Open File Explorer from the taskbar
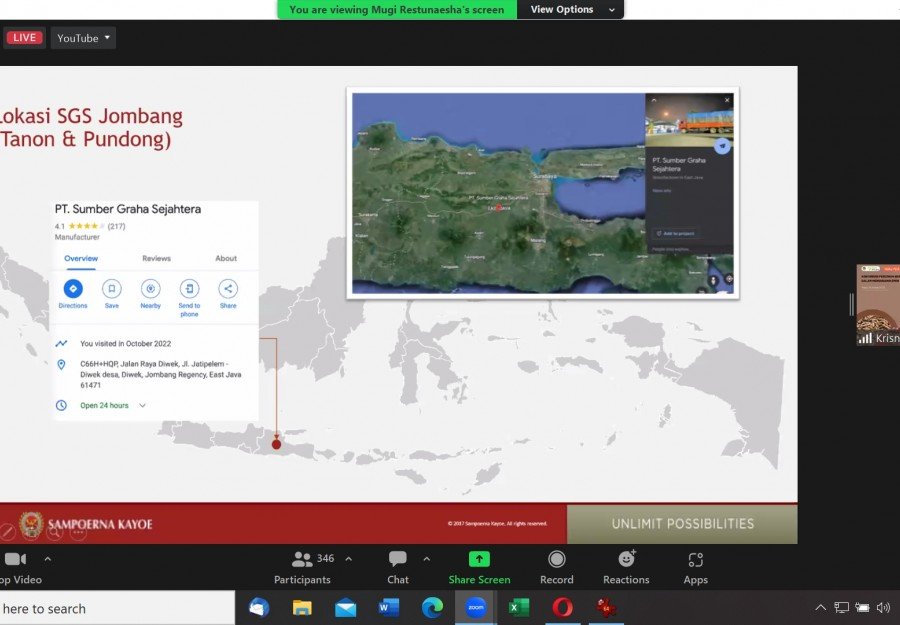This screenshot has width=900, height=625. coord(302,608)
